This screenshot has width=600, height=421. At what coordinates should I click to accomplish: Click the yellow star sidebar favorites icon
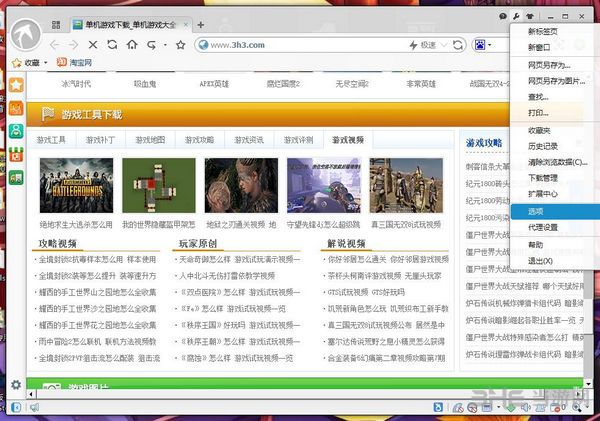pos(16,85)
